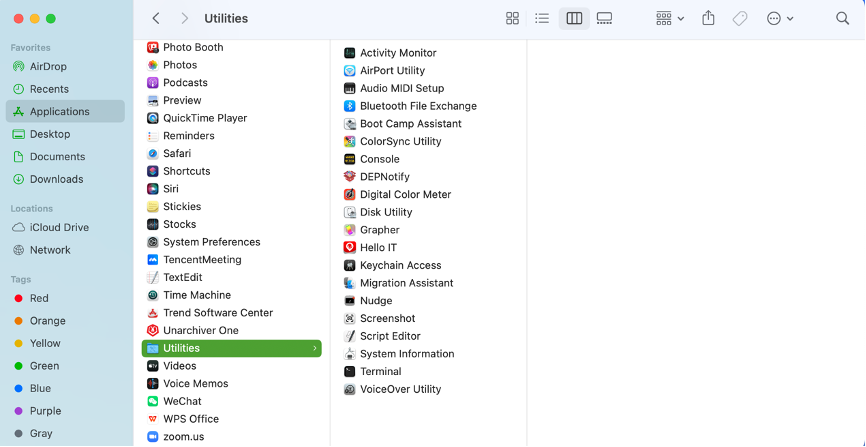Switch to icon view mode
This screenshot has height=447, width=866.
pos(513,18)
